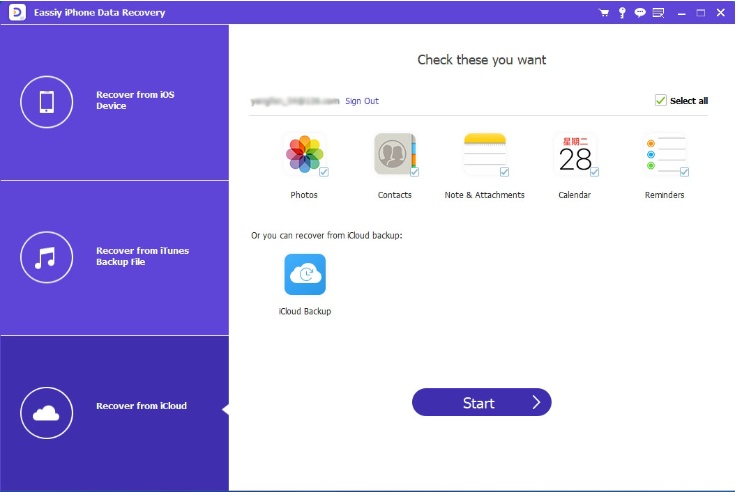Switch to Recover from iTunes Backup File
Image resolution: width=737 pixels, height=492 pixels.
pyautogui.click(x=115, y=258)
